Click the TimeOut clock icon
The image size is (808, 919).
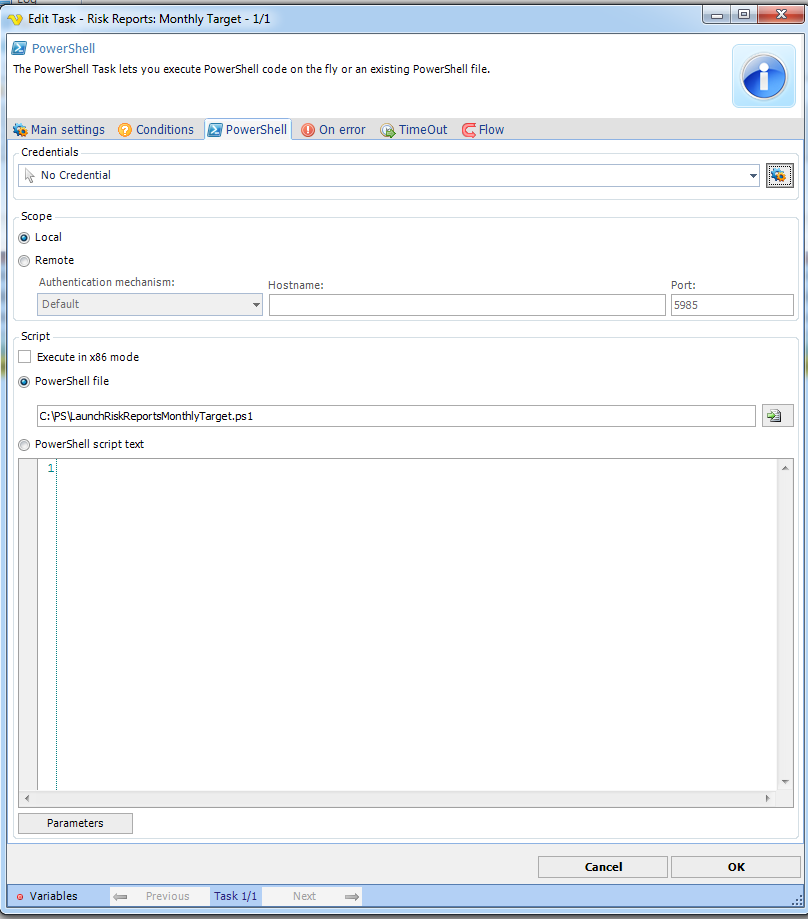click(x=387, y=130)
